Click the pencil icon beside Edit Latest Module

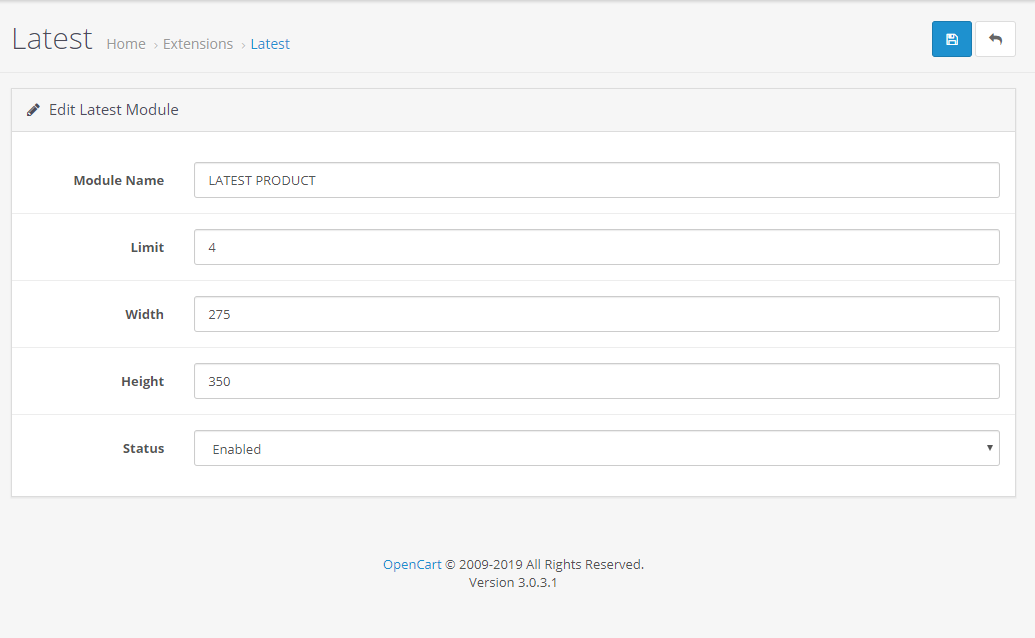pyautogui.click(x=33, y=110)
